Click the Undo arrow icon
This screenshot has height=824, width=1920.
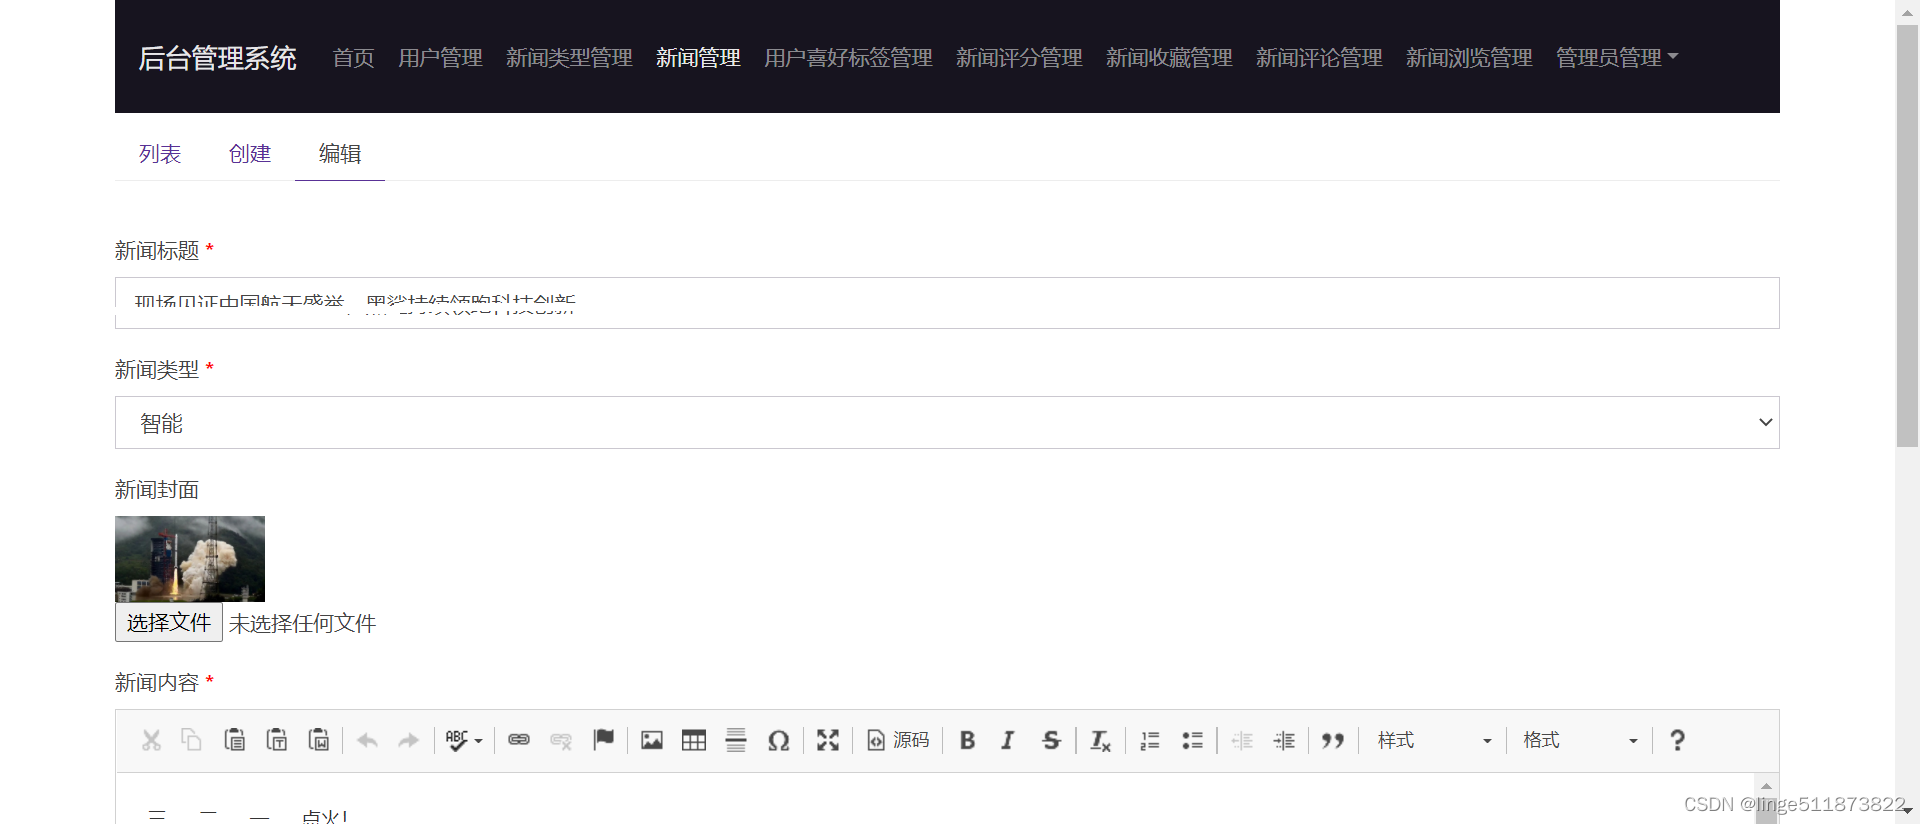367,740
